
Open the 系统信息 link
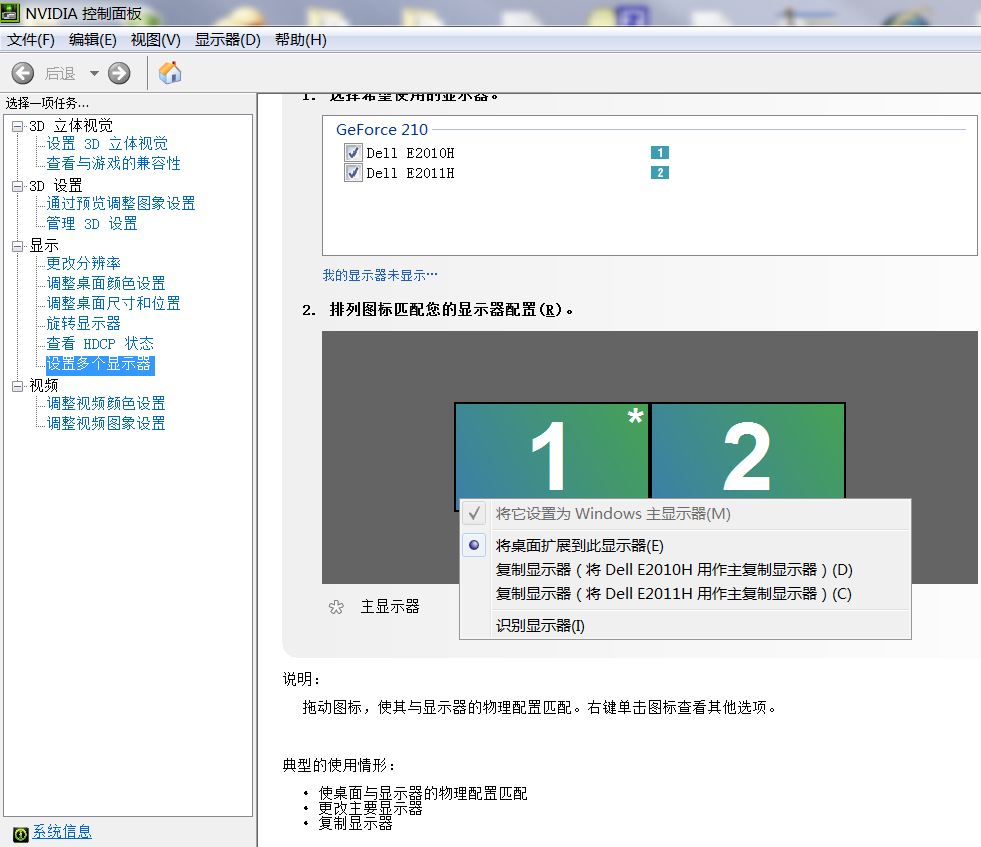coord(62,831)
